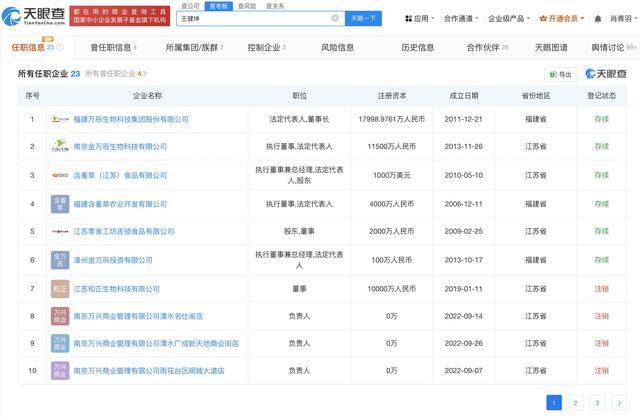Clear the search box with the X icon
This screenshot has height=418, width=640.
pos(335,18)
